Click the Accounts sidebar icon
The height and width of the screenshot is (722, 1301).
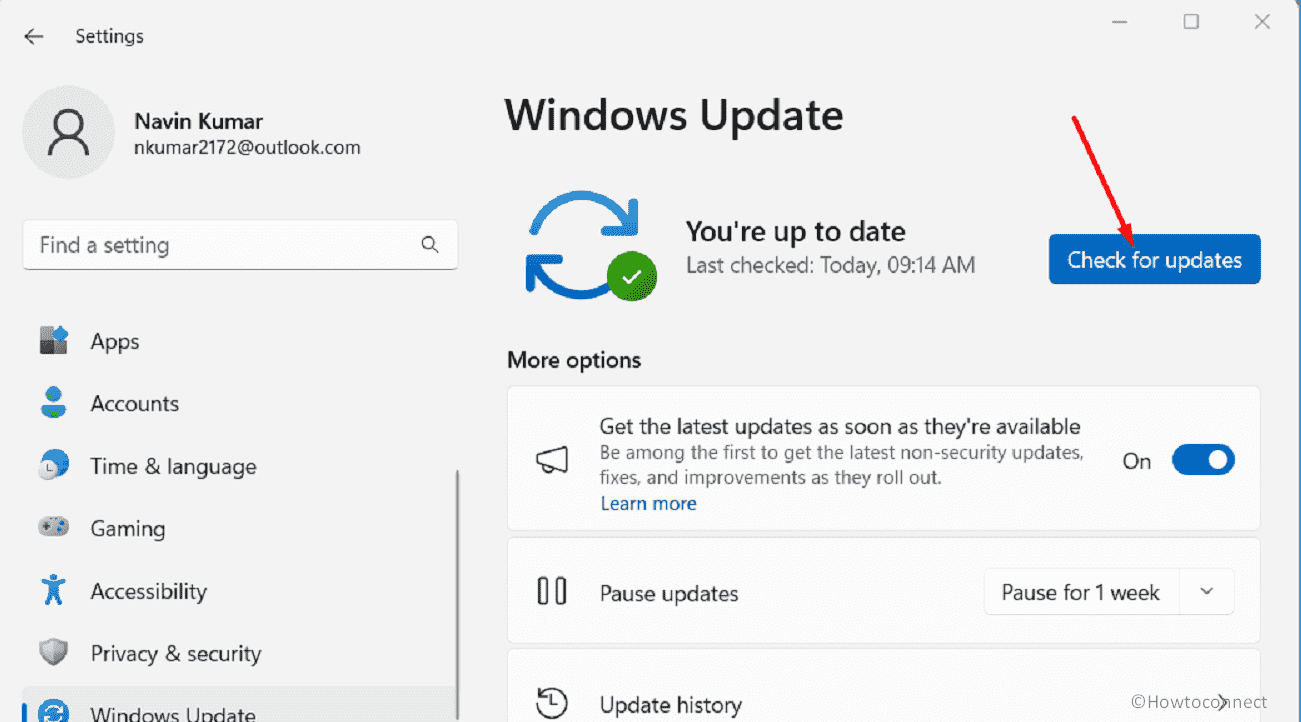pyautogui.click(x=53, y=403)
